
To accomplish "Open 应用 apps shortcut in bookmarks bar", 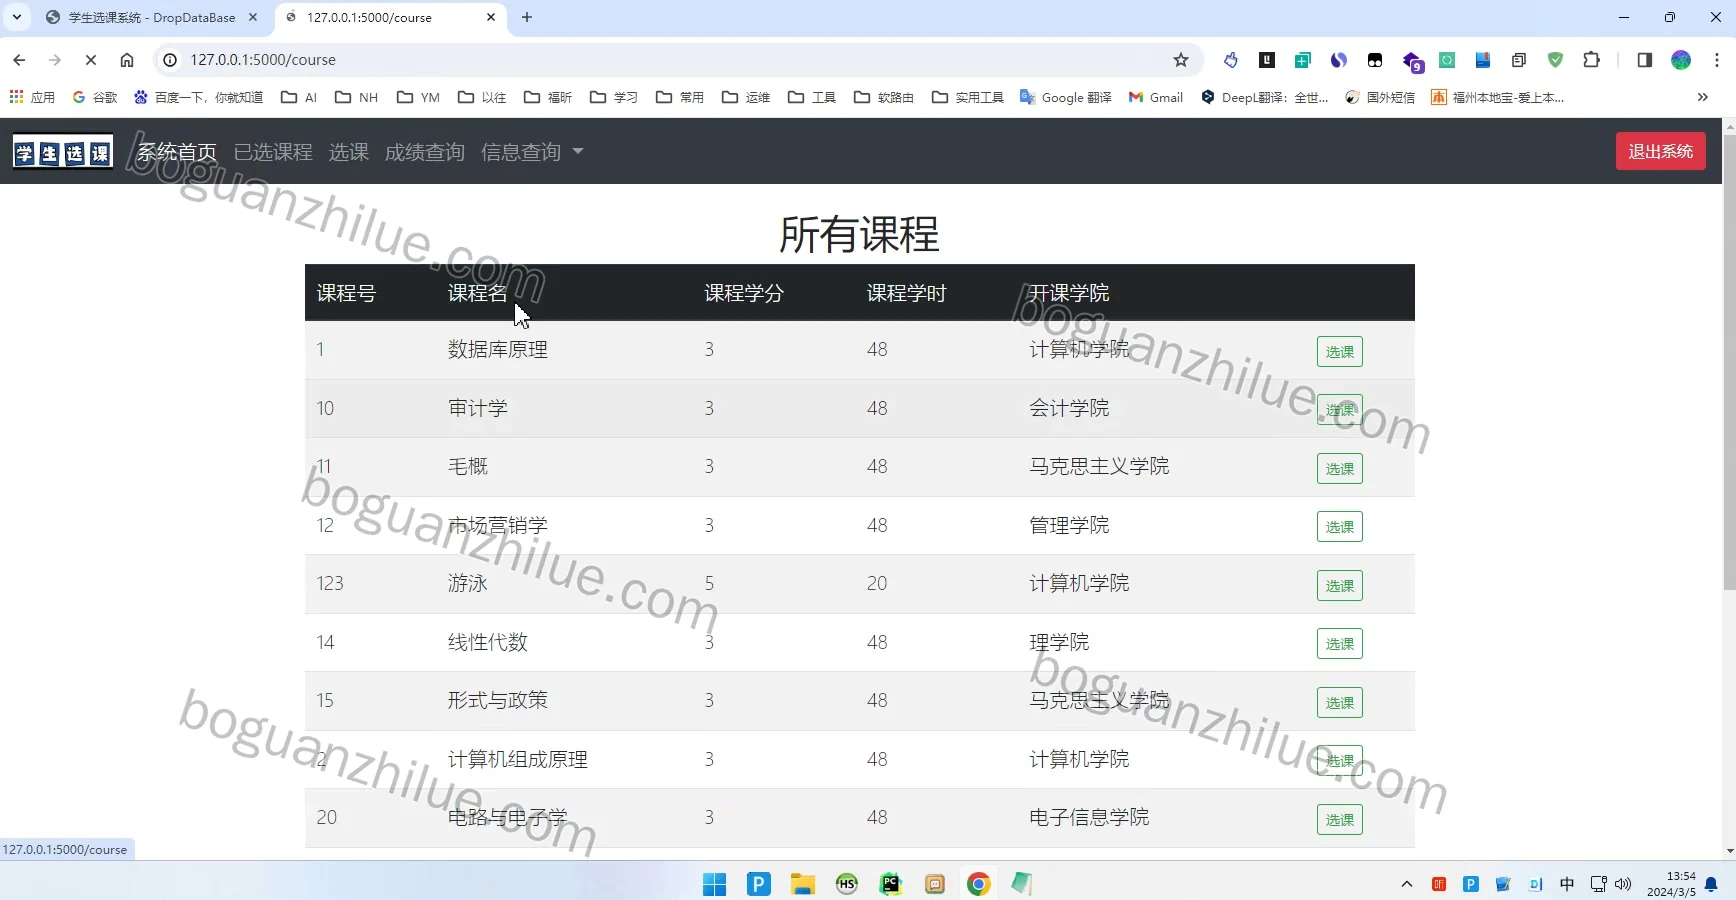I will pyautogui.click(x=32, y=97).
